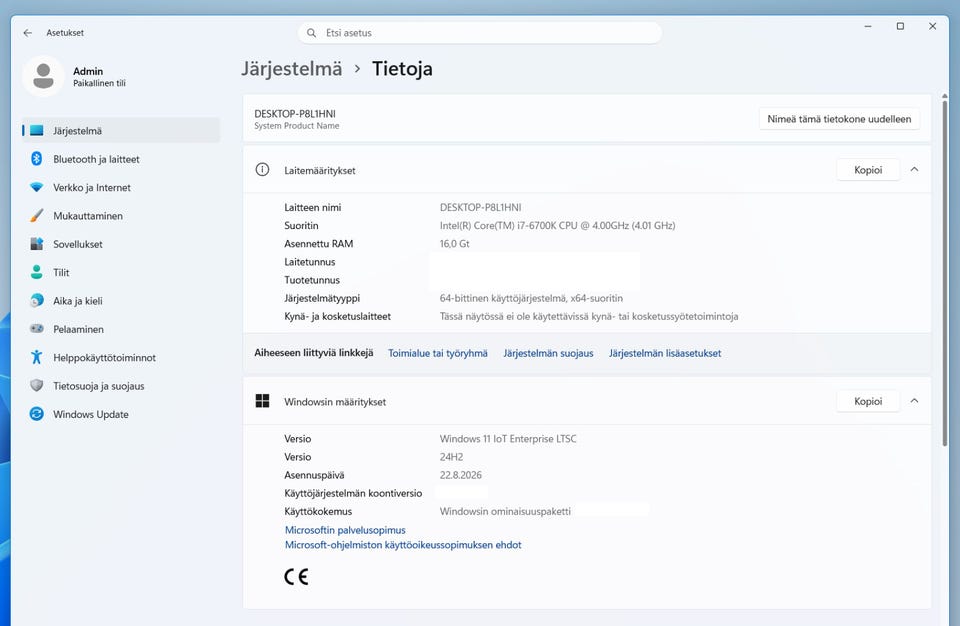Copy device specifications with Kopioi button
This screenshot has width=960, height=626.
868,170
